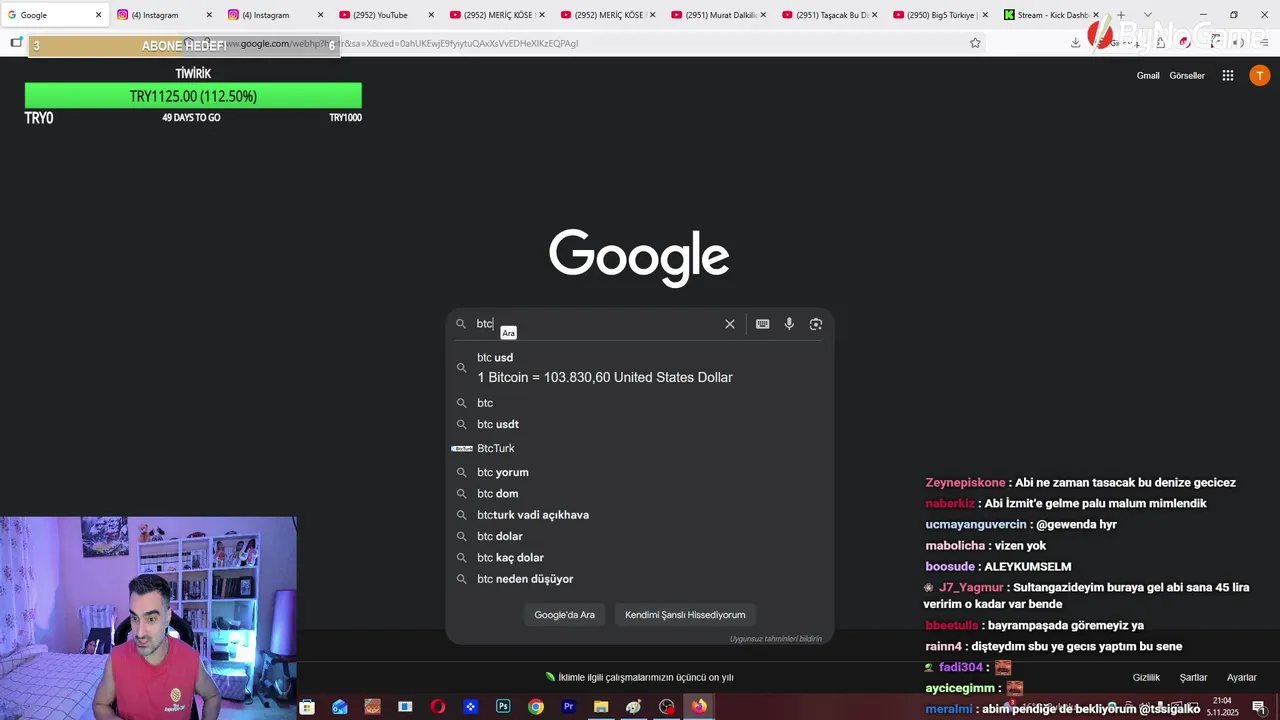Select the 'btc usdt' suggestion
The image size is (1280, 720).
[639, 424]
